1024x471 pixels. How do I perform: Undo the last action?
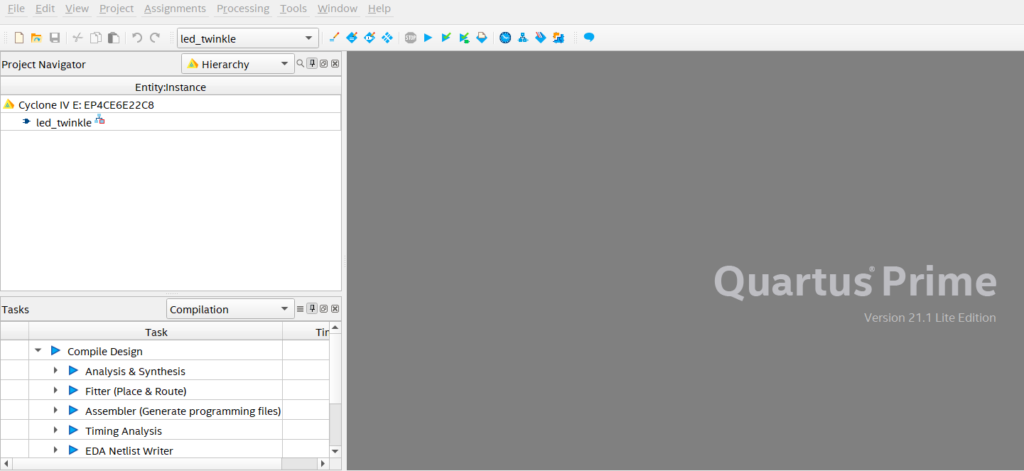pos(136,38)
